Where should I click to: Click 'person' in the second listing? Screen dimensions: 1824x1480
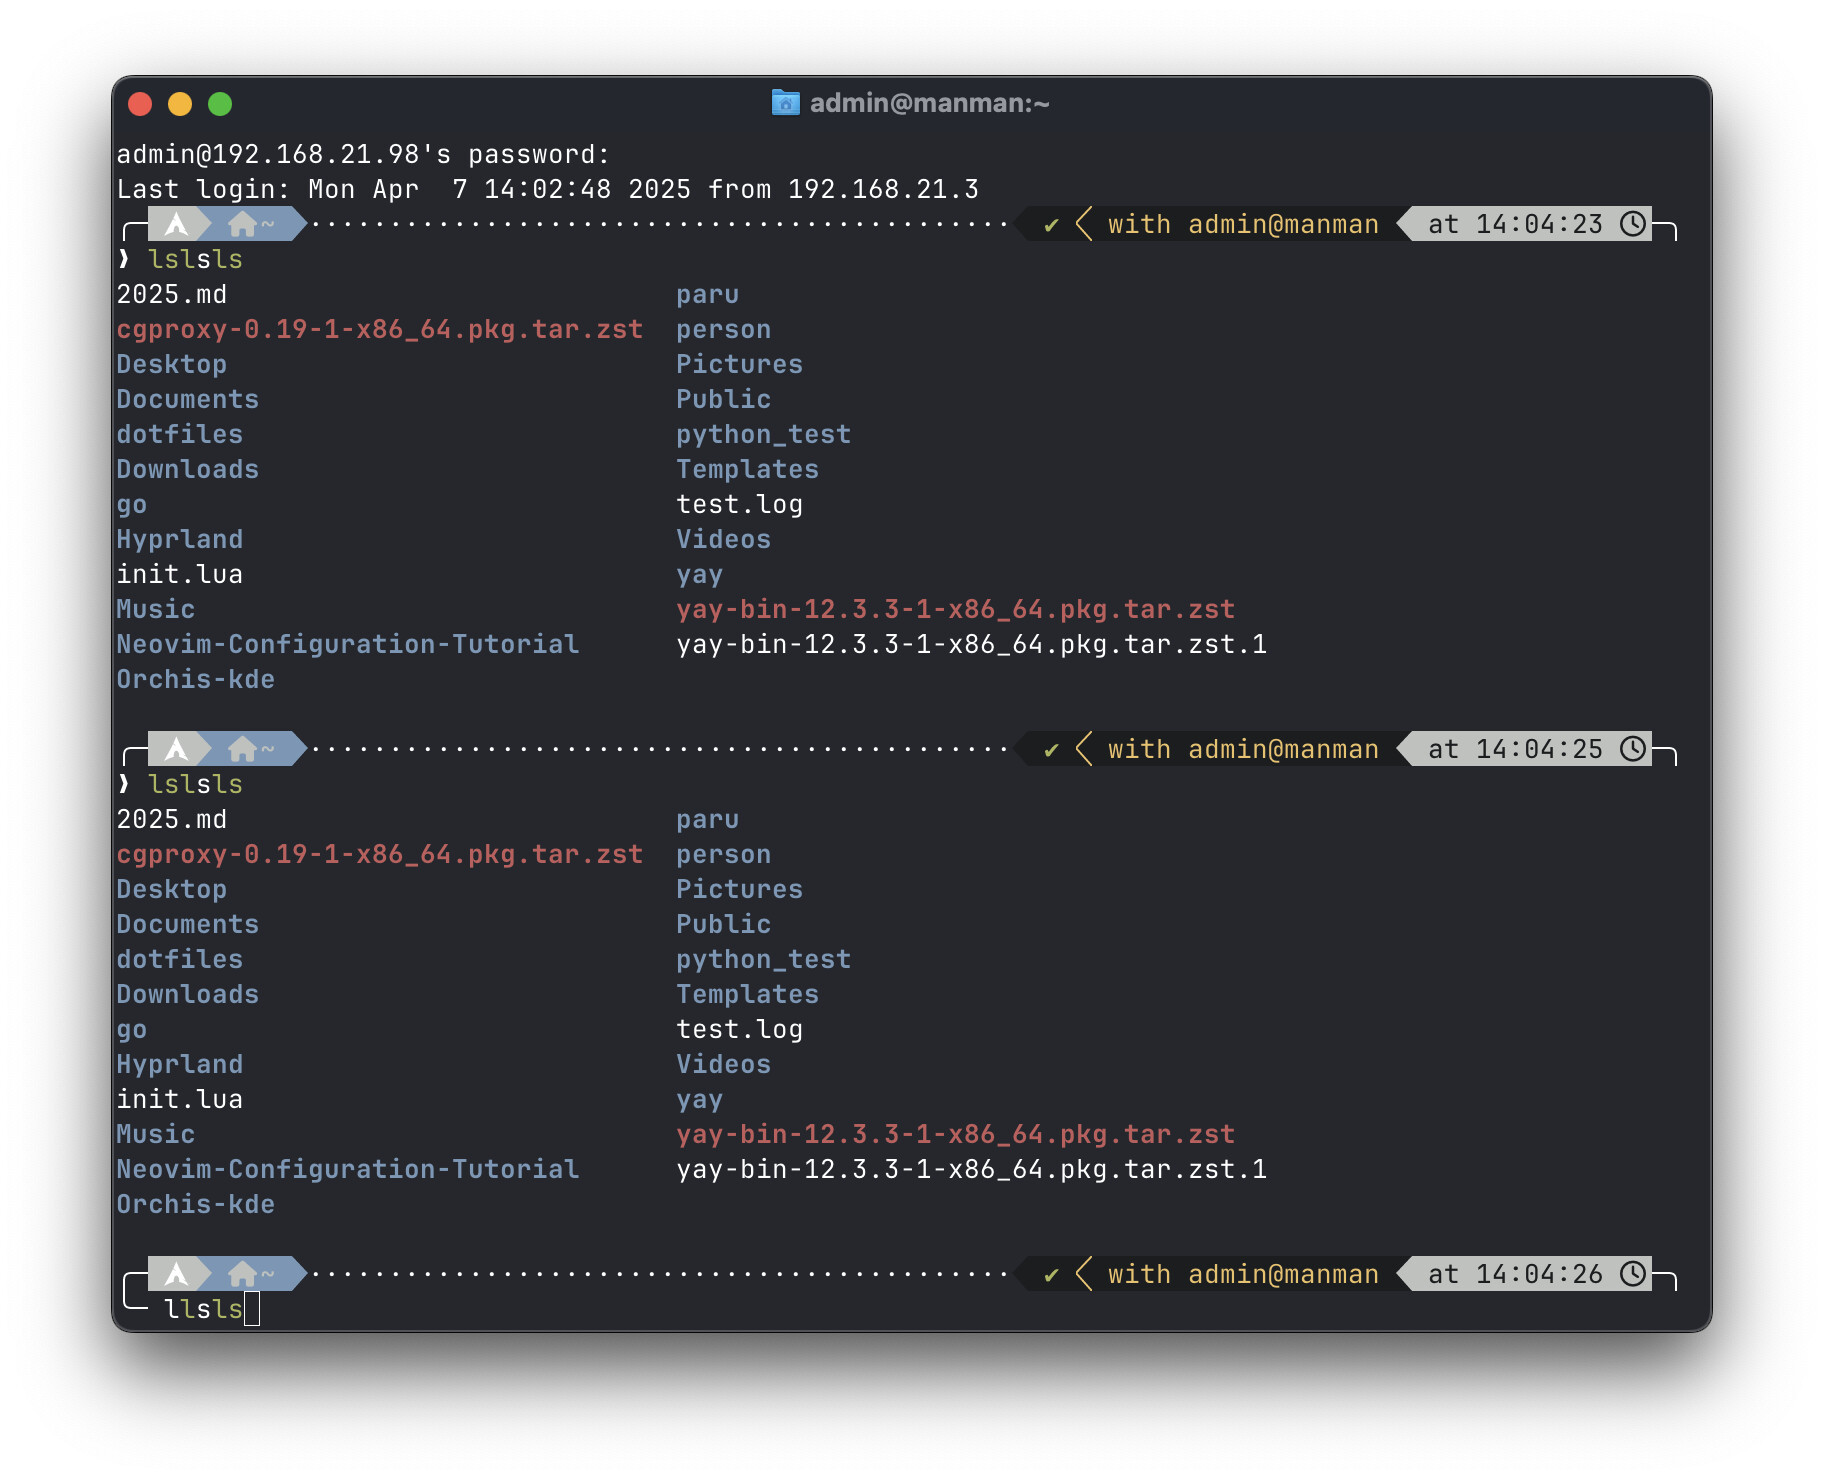tap(724, 854)
